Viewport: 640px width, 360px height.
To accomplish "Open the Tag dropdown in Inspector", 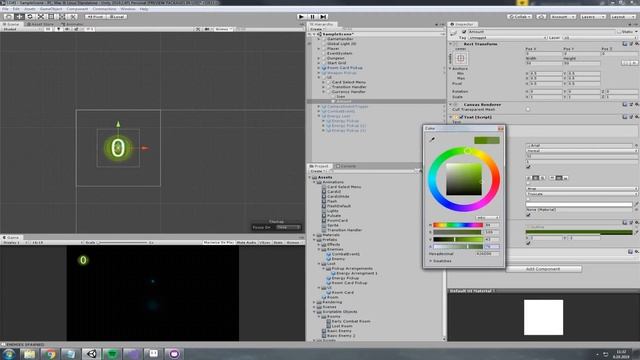I will [507, 38].
